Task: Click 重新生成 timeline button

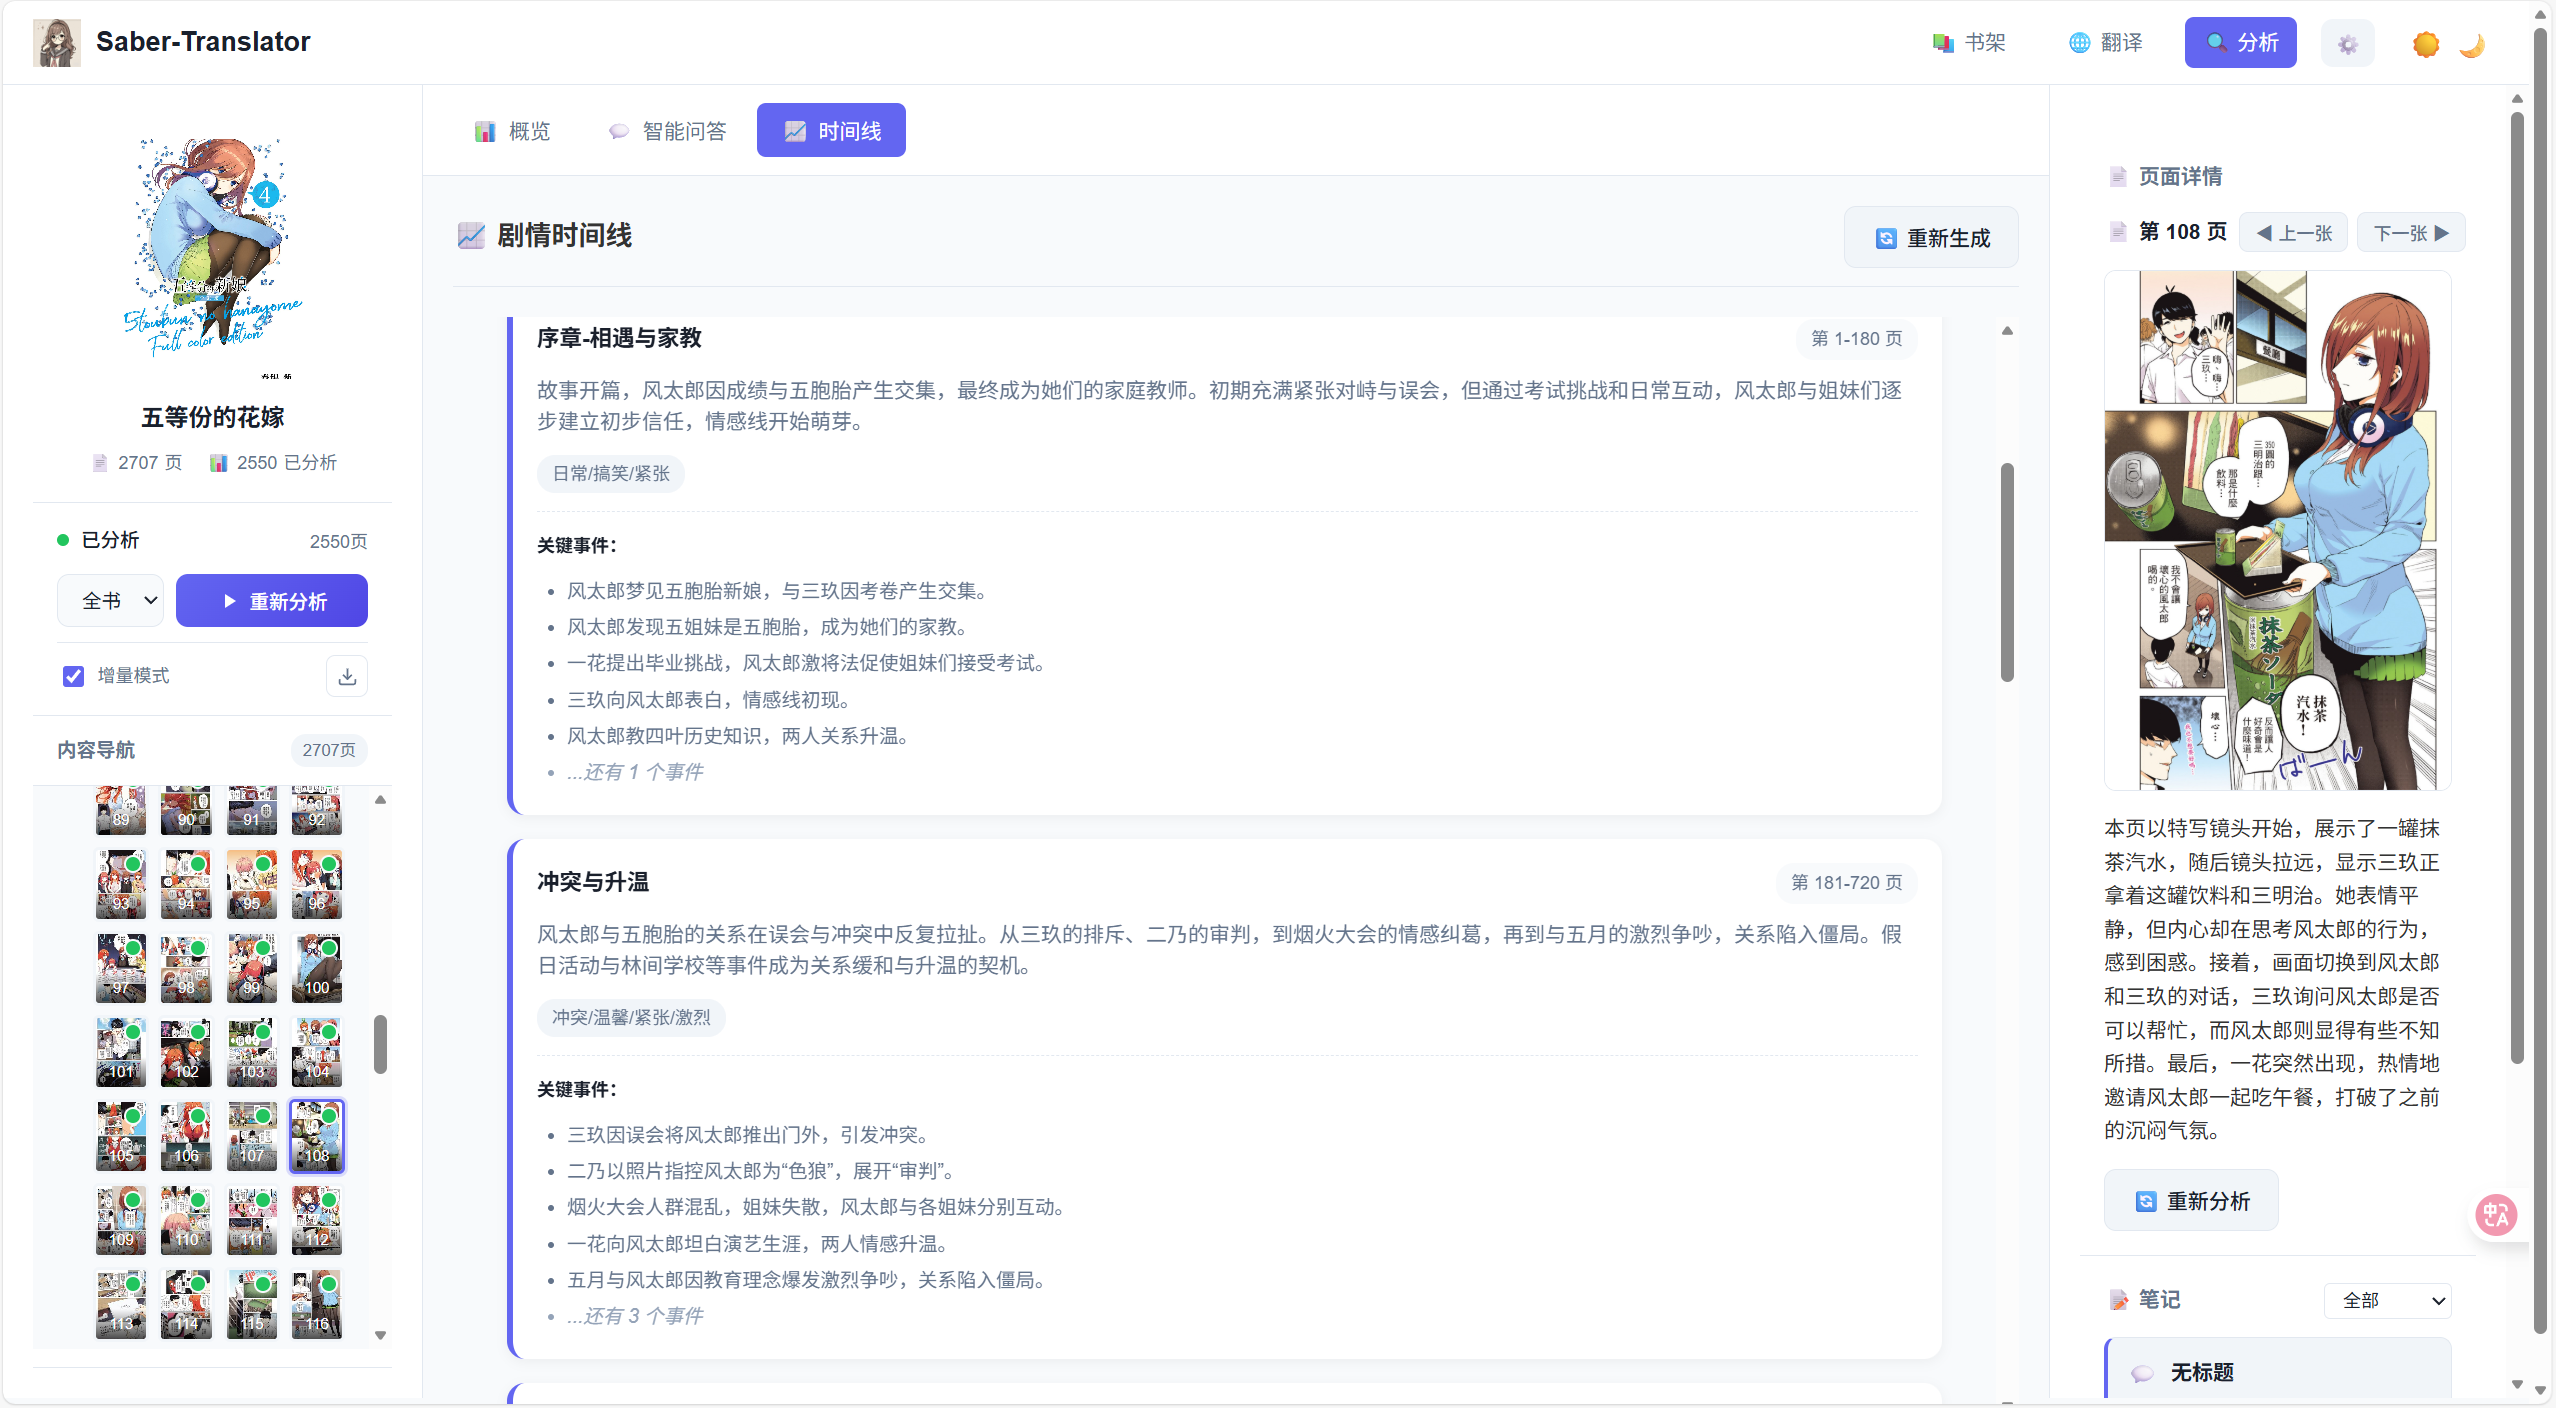Action: point(1931,238)
